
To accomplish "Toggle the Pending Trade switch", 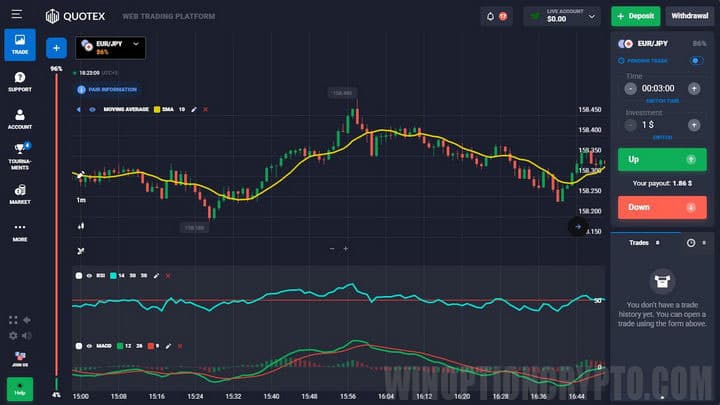I will [696, 61].
